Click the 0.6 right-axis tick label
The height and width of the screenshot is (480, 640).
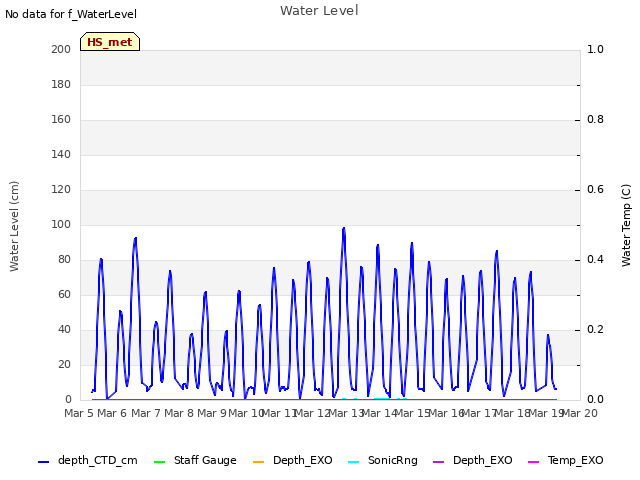pos(595,189)
